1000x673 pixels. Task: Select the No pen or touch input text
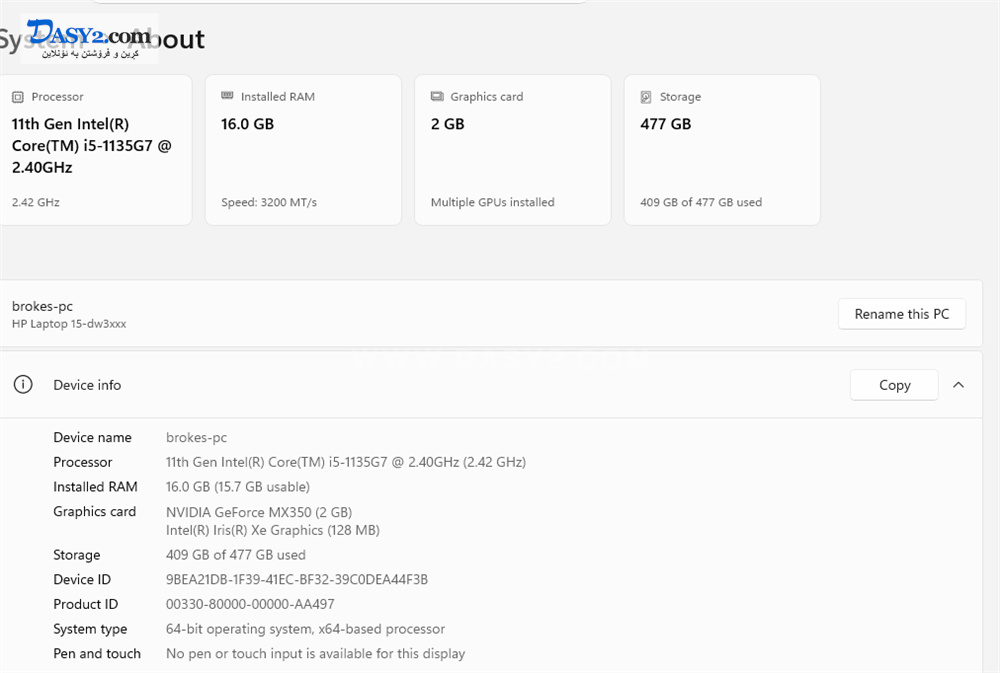pyautogui.click(x=316, y=654)
